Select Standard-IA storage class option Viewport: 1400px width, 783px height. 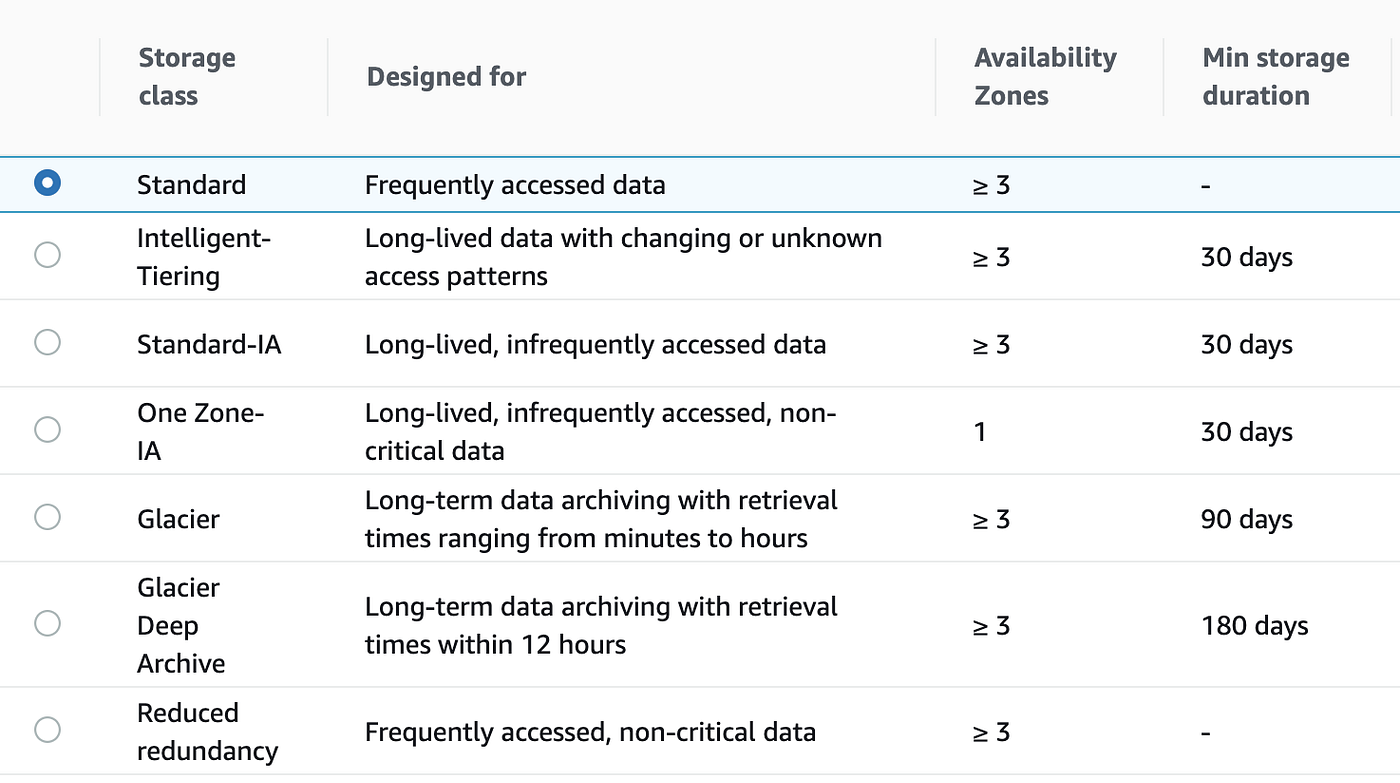tap(47, 342)
